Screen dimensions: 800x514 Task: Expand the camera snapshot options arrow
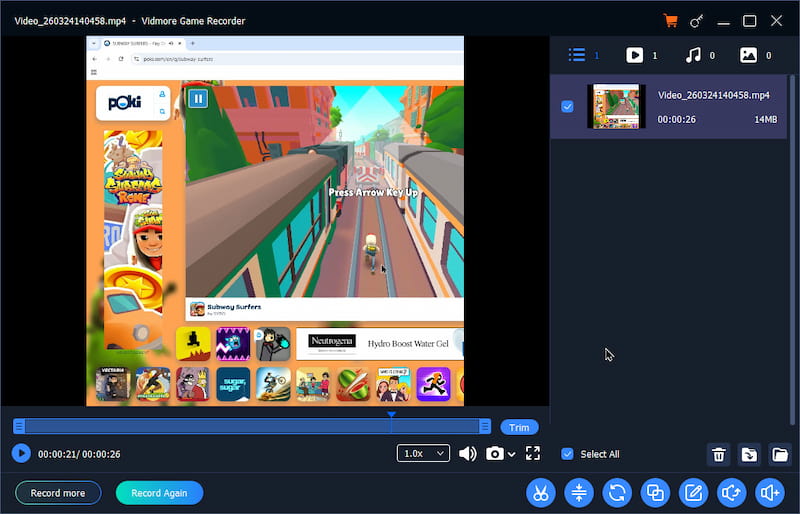(x=512, y=455)
